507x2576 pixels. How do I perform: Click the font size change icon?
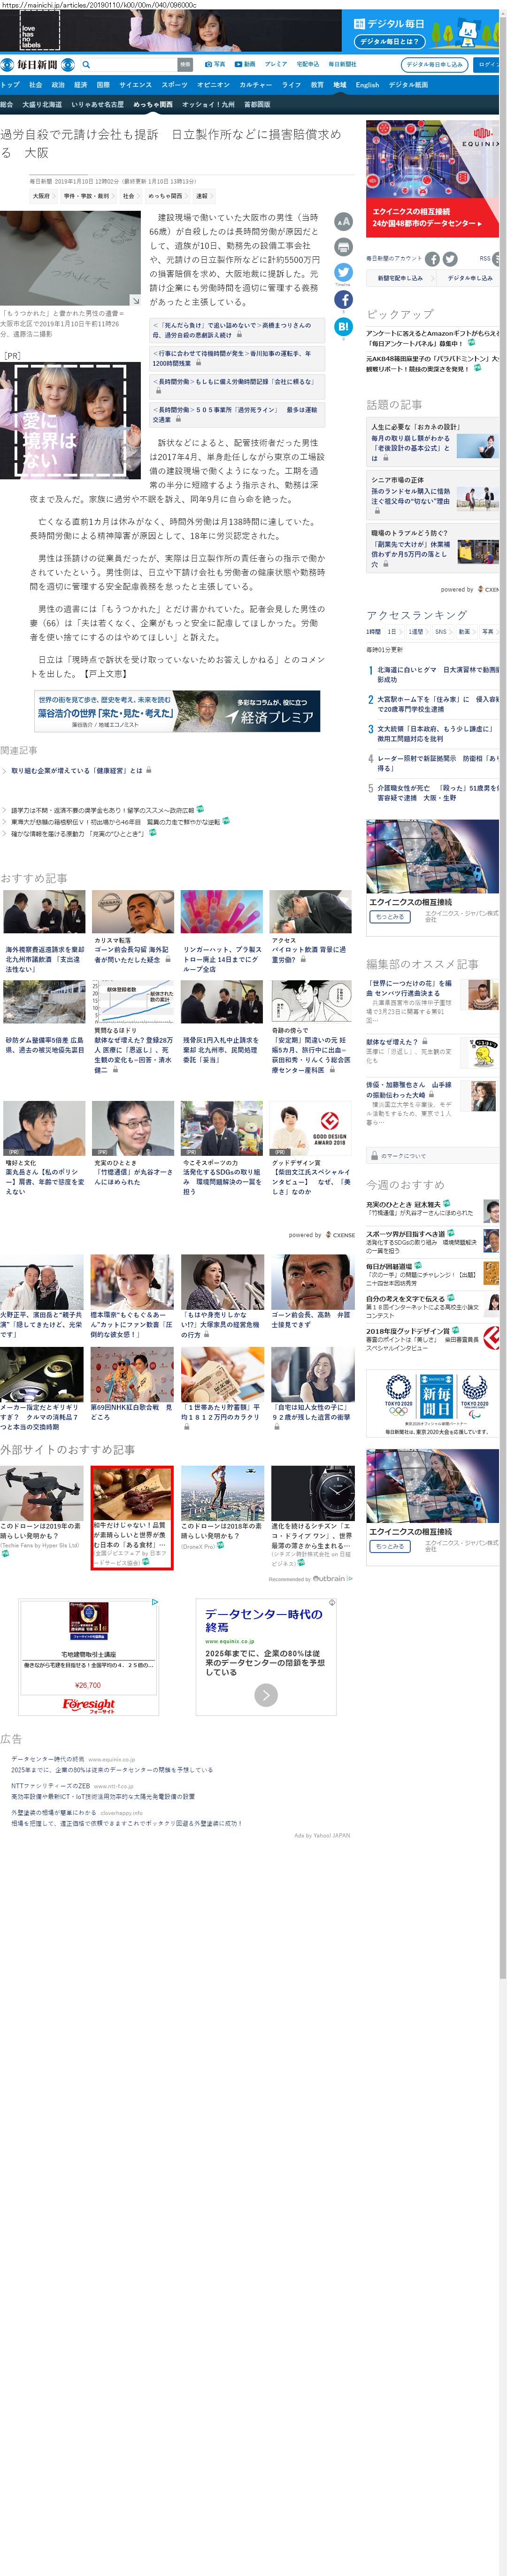click(343, 222)
